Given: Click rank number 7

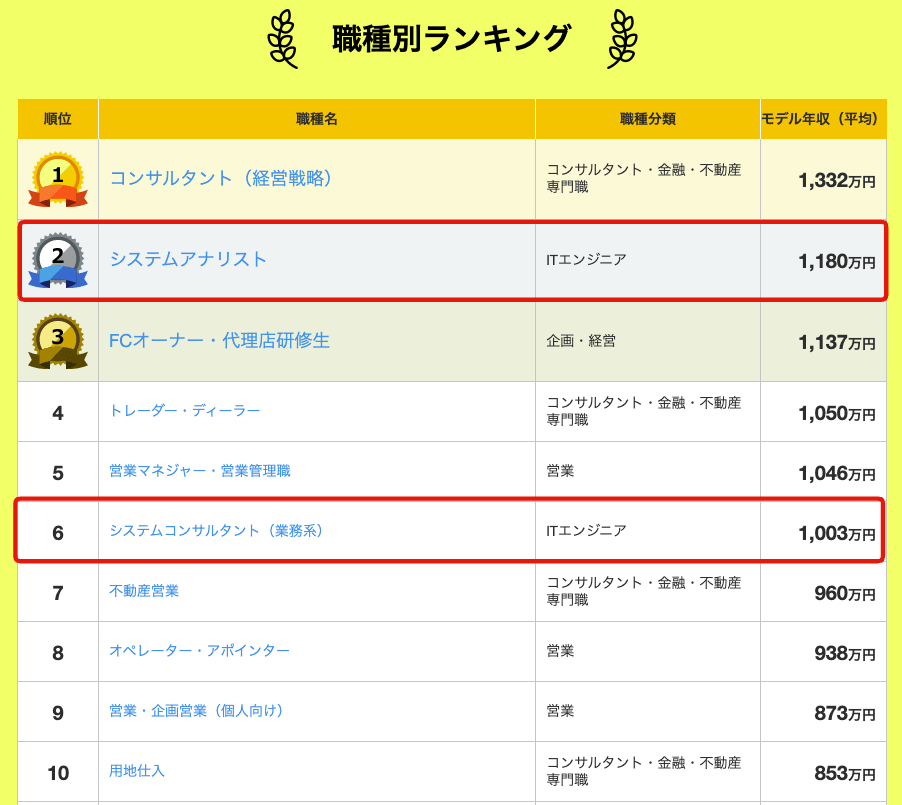Looking at the screenshot, I should click(x=58, y=593).
